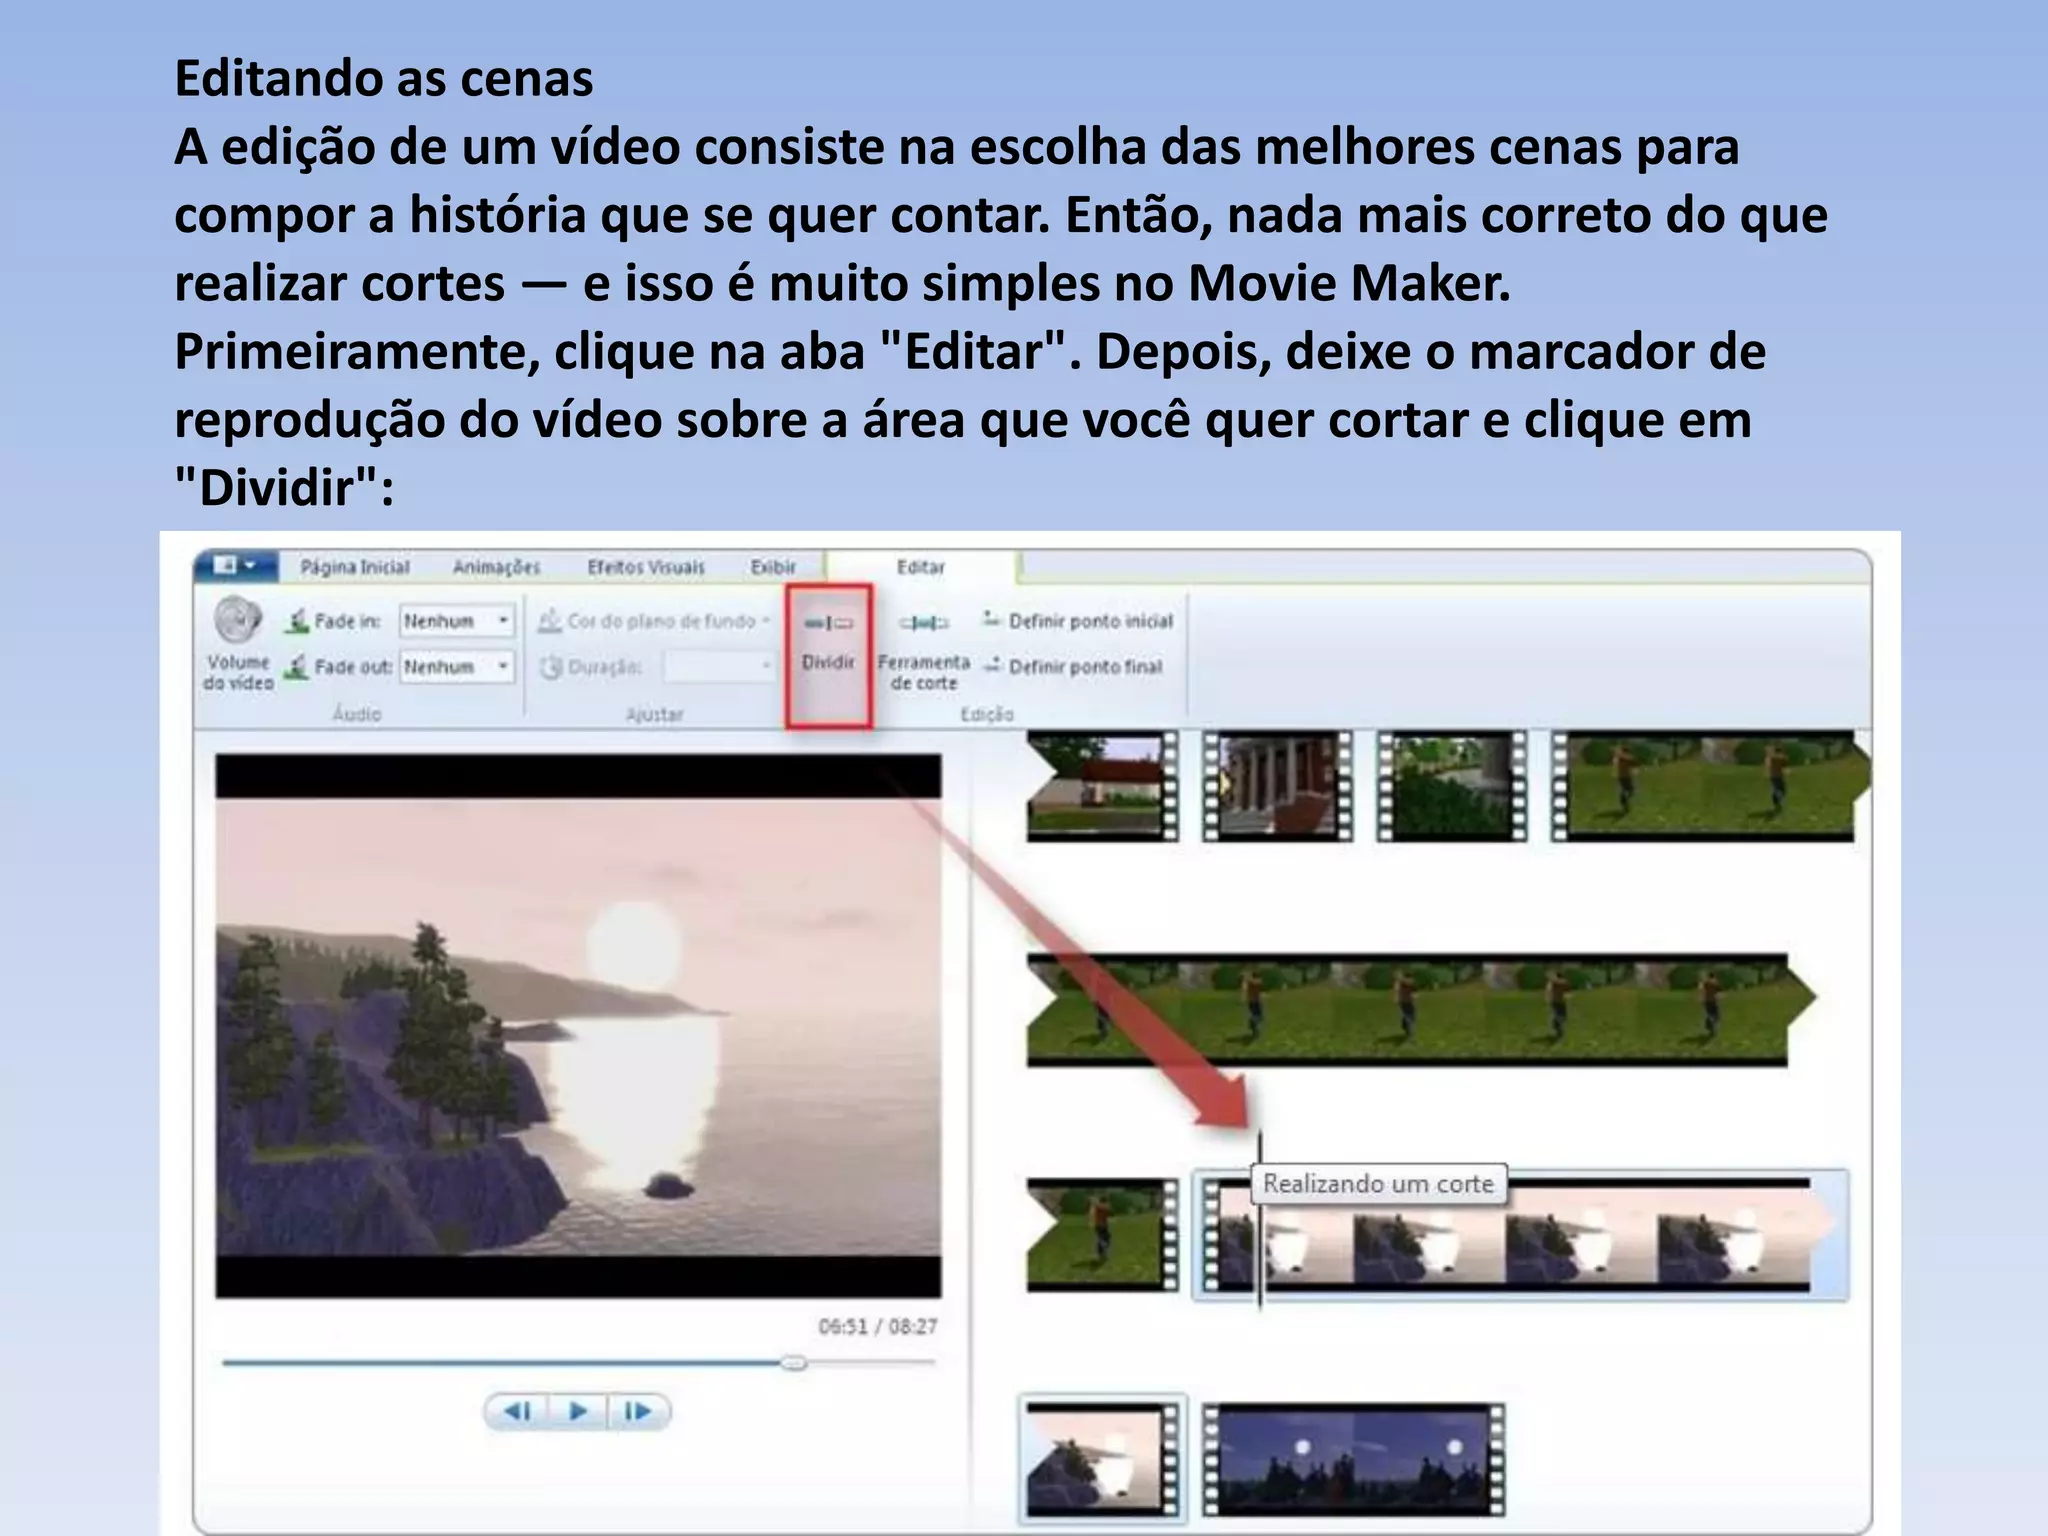Click the timeline playhead cut marker
Viewport: 2048px width, 1536px height.
[1260, 1220]
